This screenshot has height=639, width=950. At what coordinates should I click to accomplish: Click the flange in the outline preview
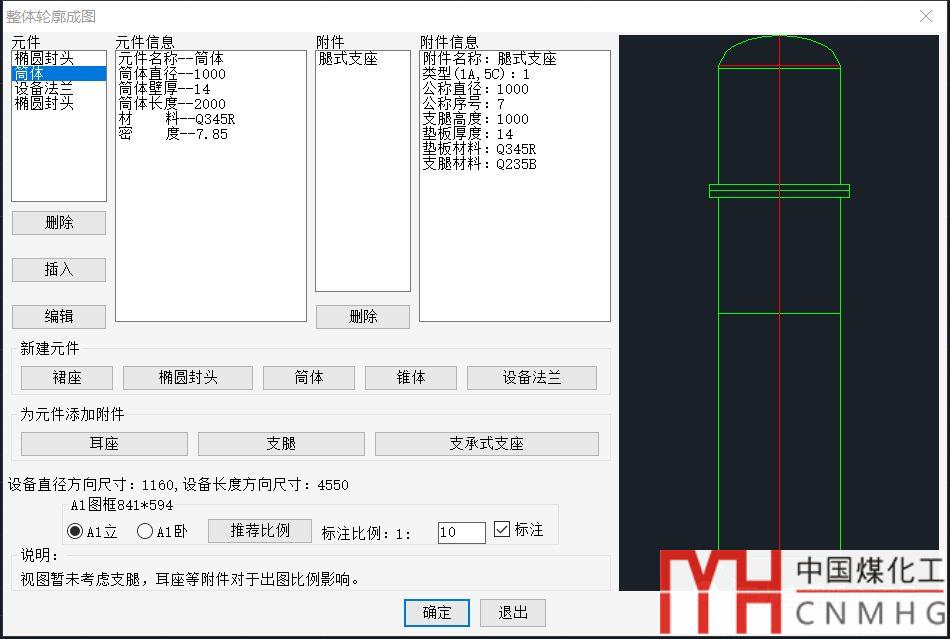[x=779, y=191]
